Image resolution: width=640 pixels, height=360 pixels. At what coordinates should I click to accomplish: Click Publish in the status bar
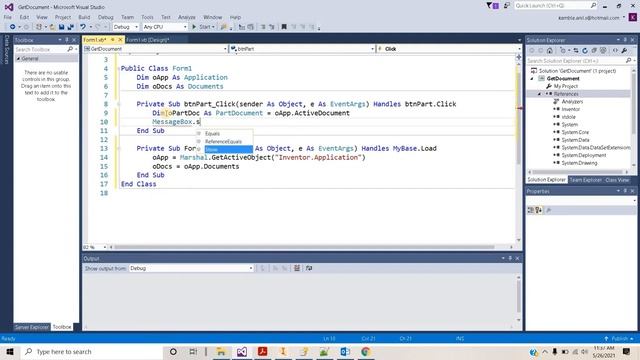pyautogui.click(x=619, y=339)
